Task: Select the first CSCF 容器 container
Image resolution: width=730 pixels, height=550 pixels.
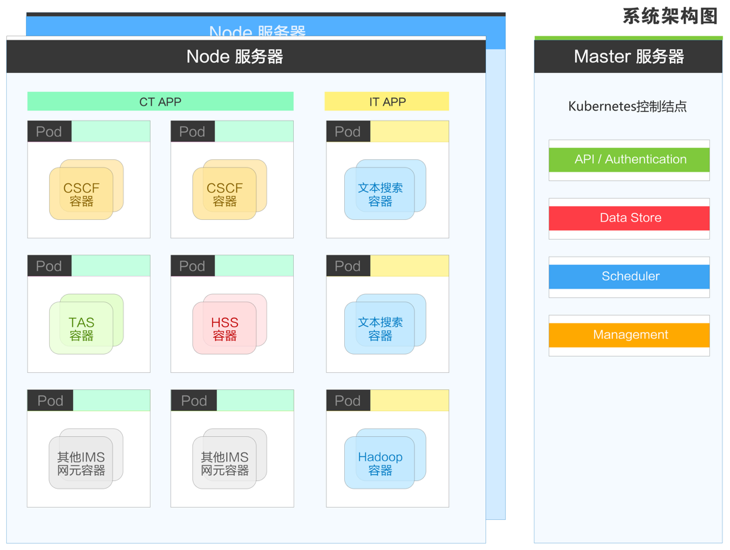Action: [82, 194]
